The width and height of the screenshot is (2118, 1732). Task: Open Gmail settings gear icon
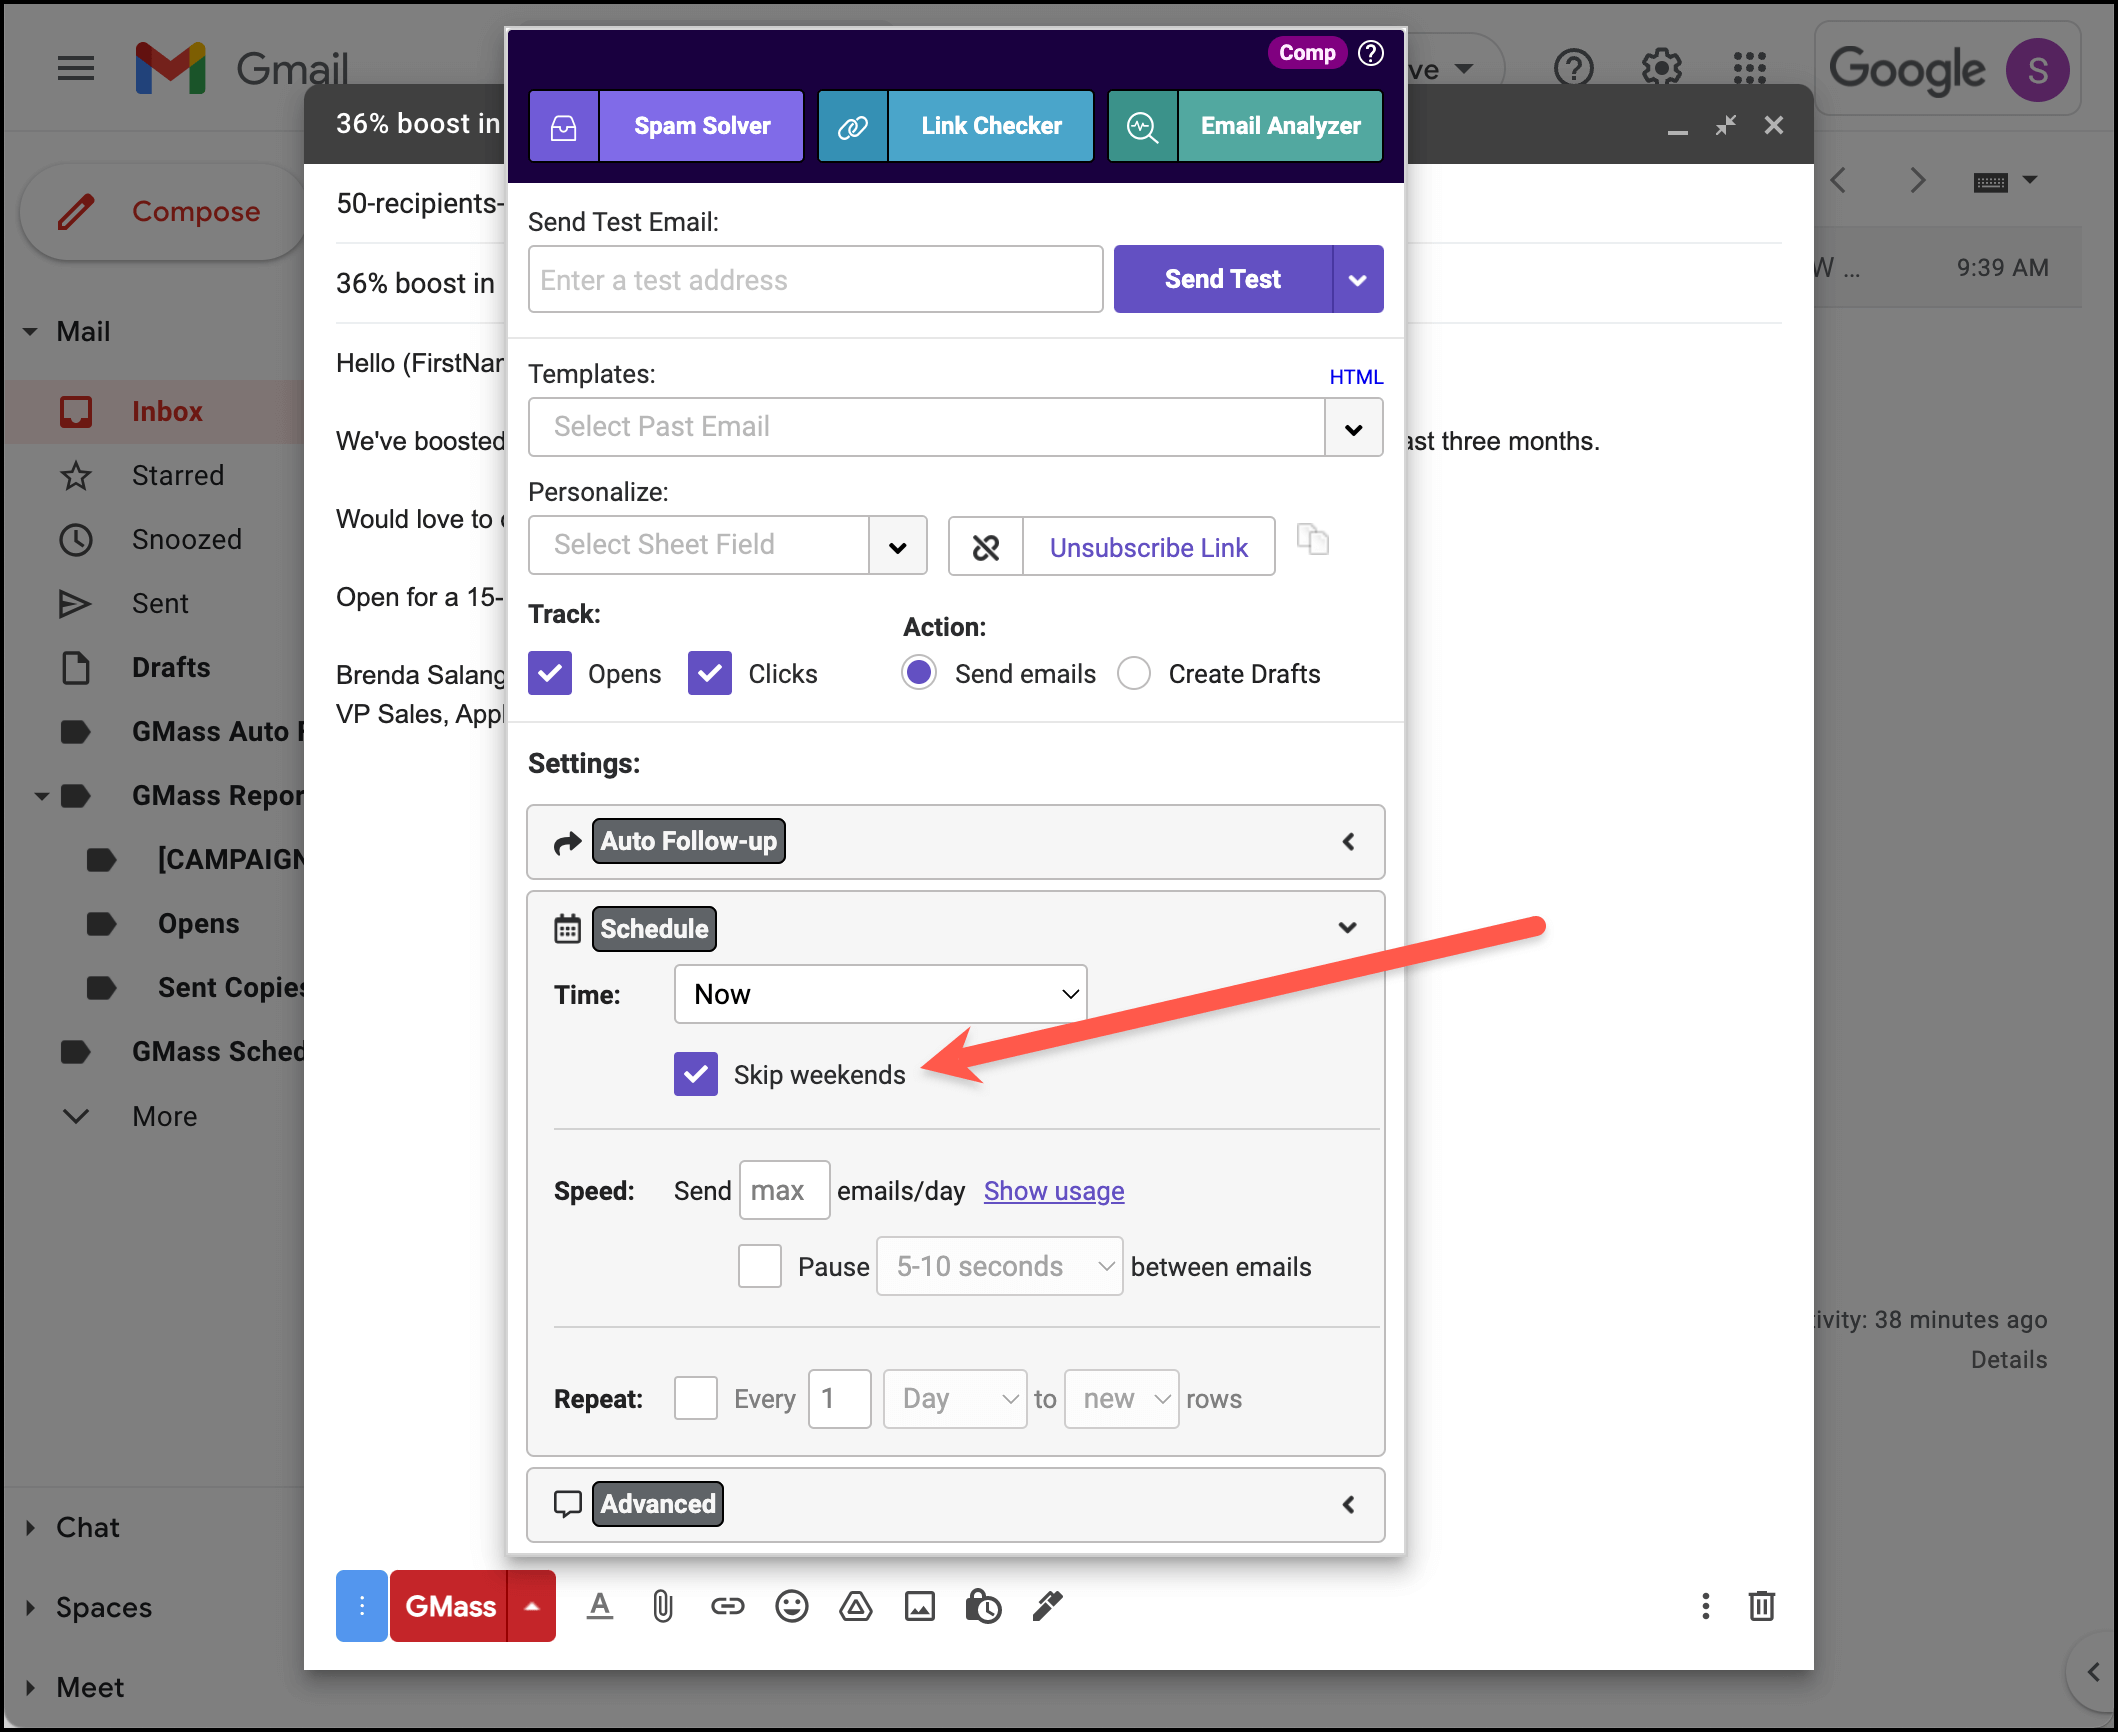pos(1661,68)
